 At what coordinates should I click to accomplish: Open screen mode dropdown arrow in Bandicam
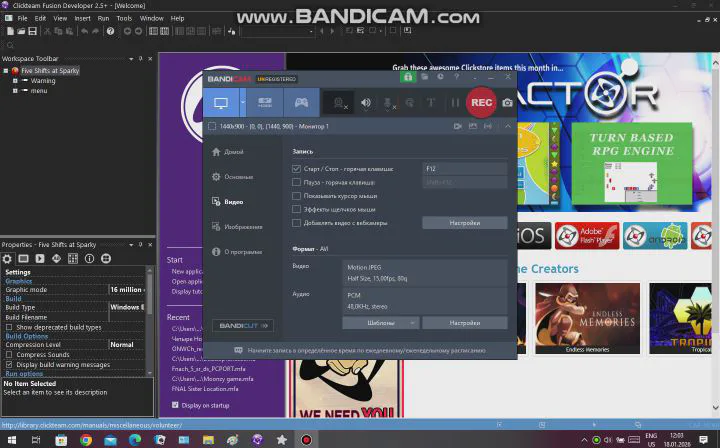(243, 103)
